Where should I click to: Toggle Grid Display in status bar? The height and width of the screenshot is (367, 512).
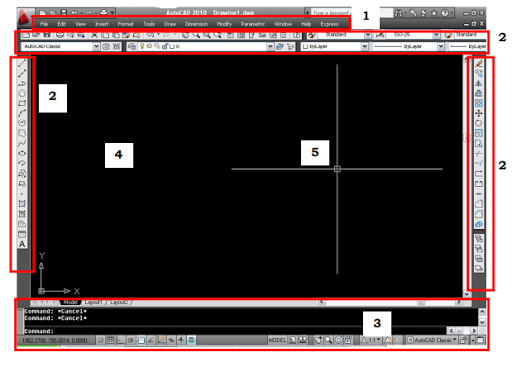point(110,340)
